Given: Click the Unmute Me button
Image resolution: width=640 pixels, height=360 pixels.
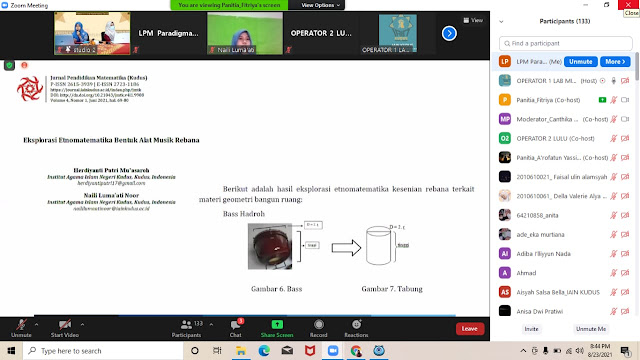Looking at the screenshot, I should 591,329.
